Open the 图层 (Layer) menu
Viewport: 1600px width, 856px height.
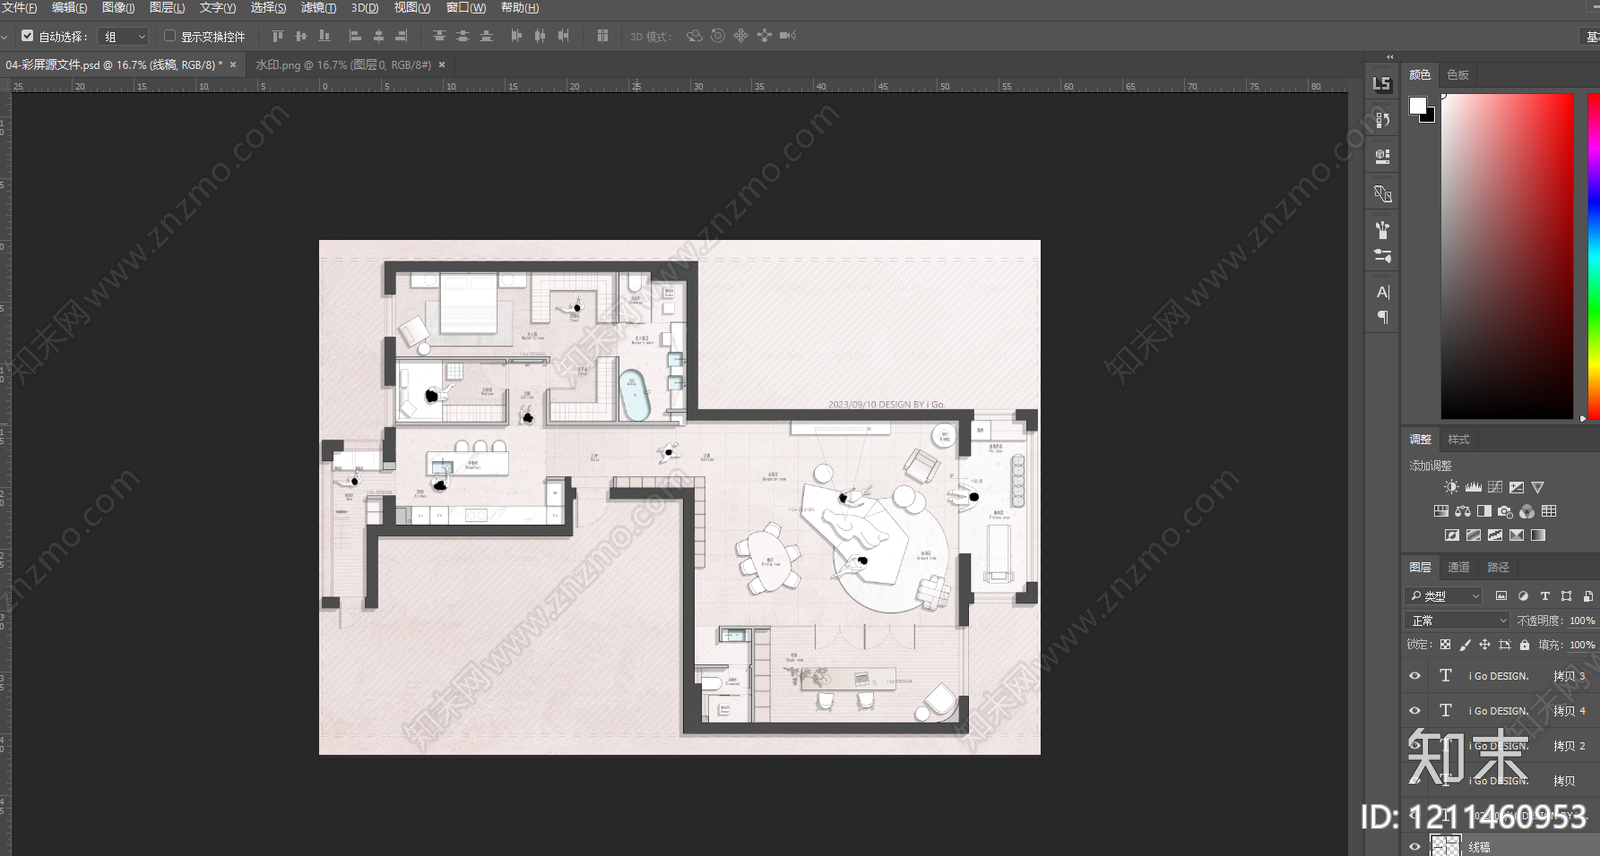point(167,8)
